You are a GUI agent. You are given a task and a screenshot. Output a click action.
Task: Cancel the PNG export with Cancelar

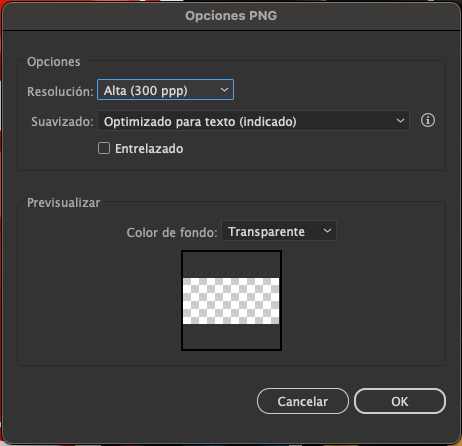pyautogui.click(x=303, y=401)
